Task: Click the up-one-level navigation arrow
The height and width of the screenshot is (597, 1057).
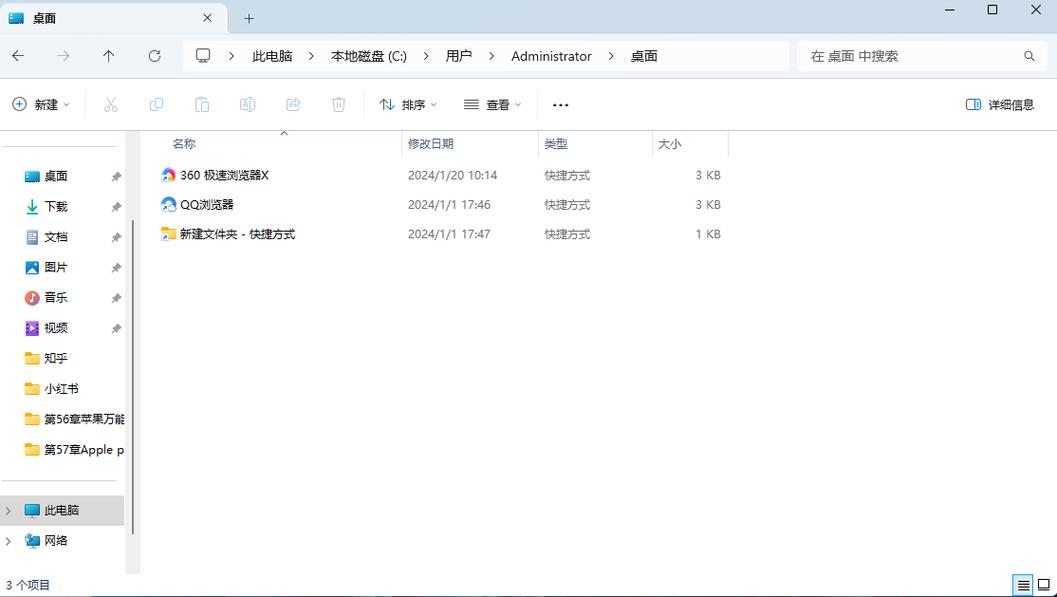Action: 109,56
